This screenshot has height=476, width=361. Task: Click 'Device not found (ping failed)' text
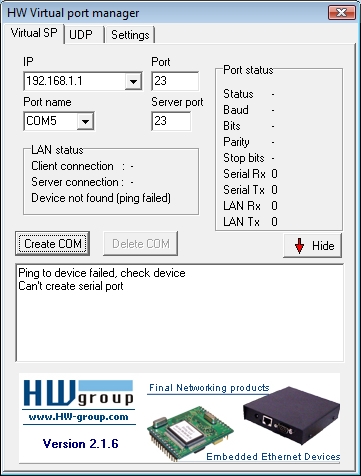point(101,198)
